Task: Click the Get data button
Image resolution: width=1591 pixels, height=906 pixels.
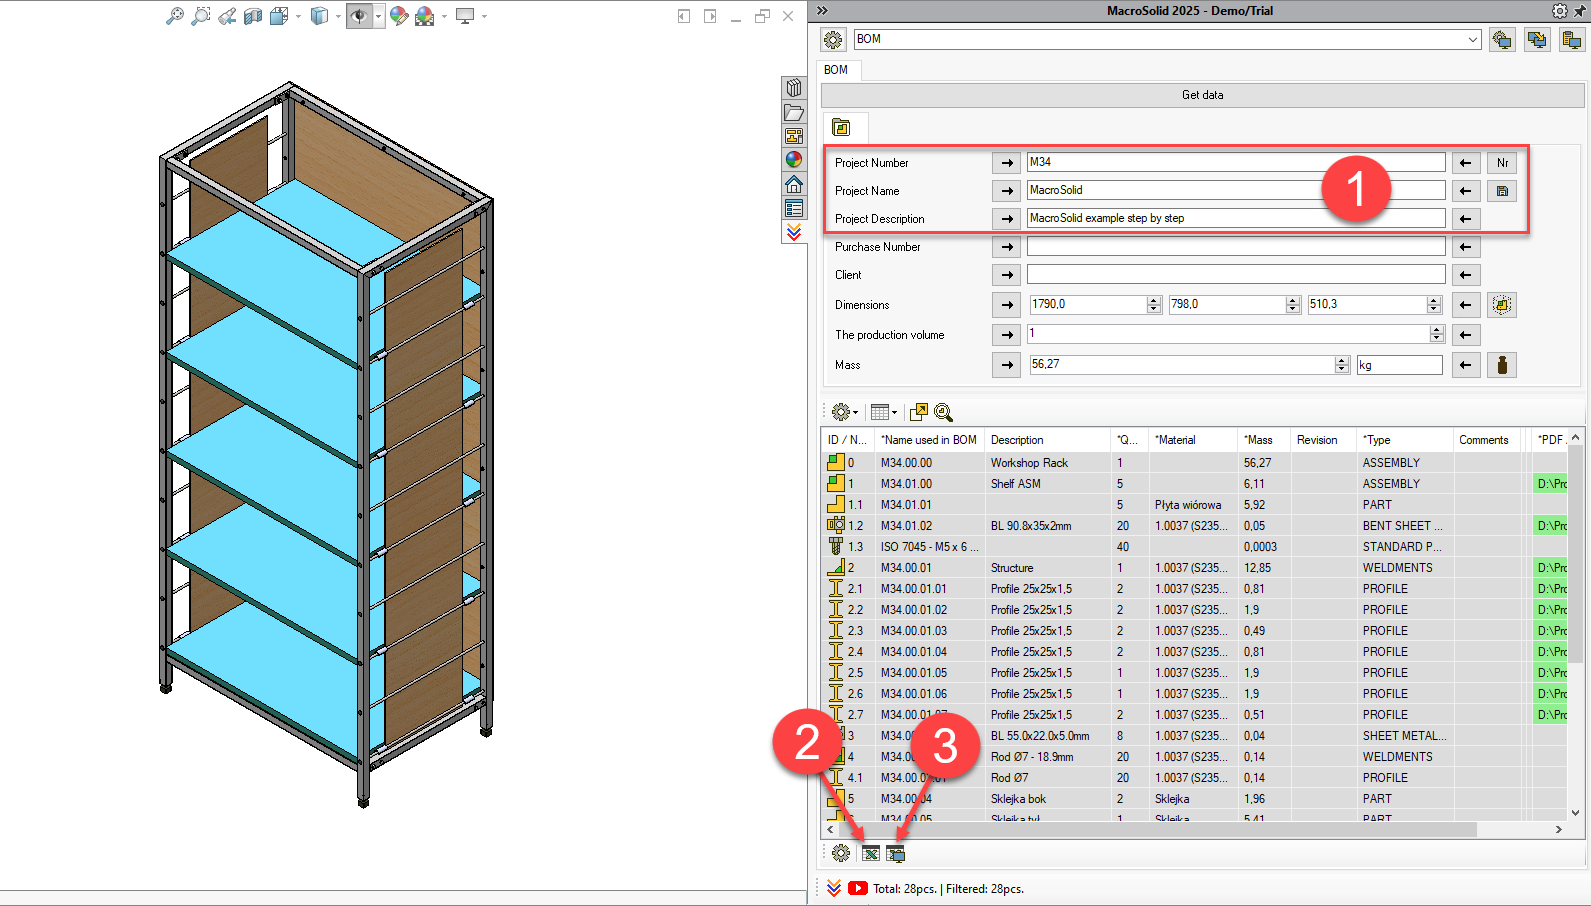Action: pyautogui.click(x=1202, y=95)
